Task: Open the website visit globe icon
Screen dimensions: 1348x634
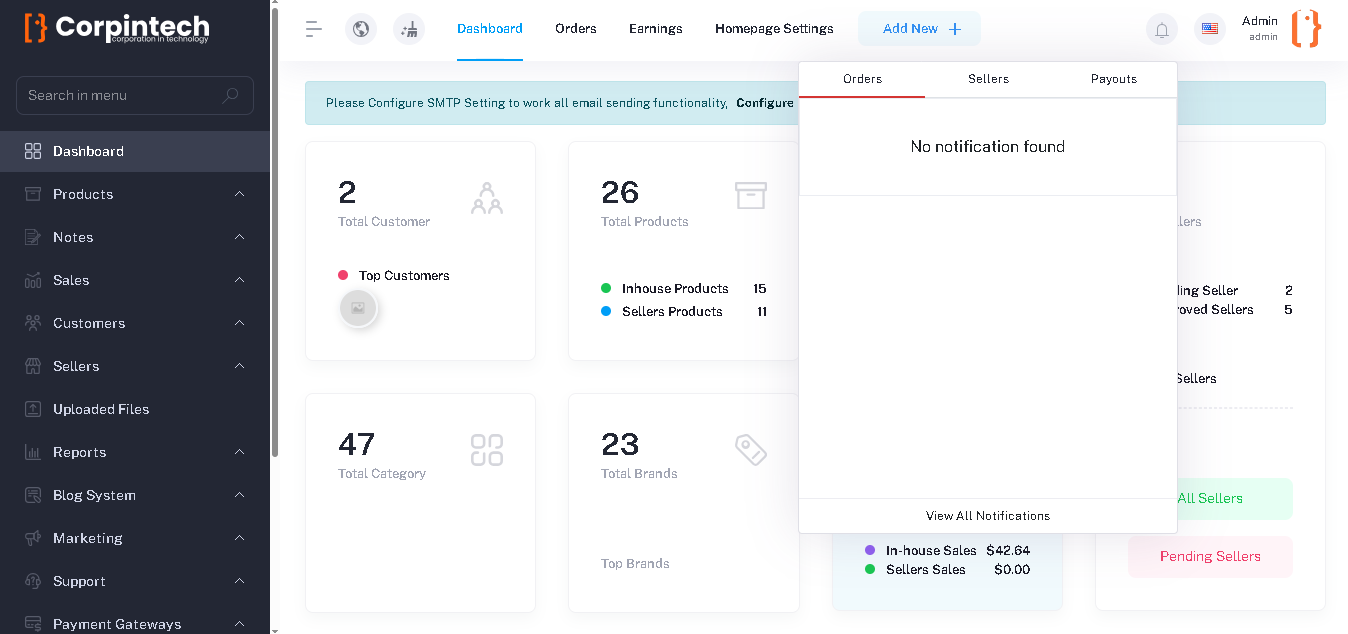Action: 360,28
